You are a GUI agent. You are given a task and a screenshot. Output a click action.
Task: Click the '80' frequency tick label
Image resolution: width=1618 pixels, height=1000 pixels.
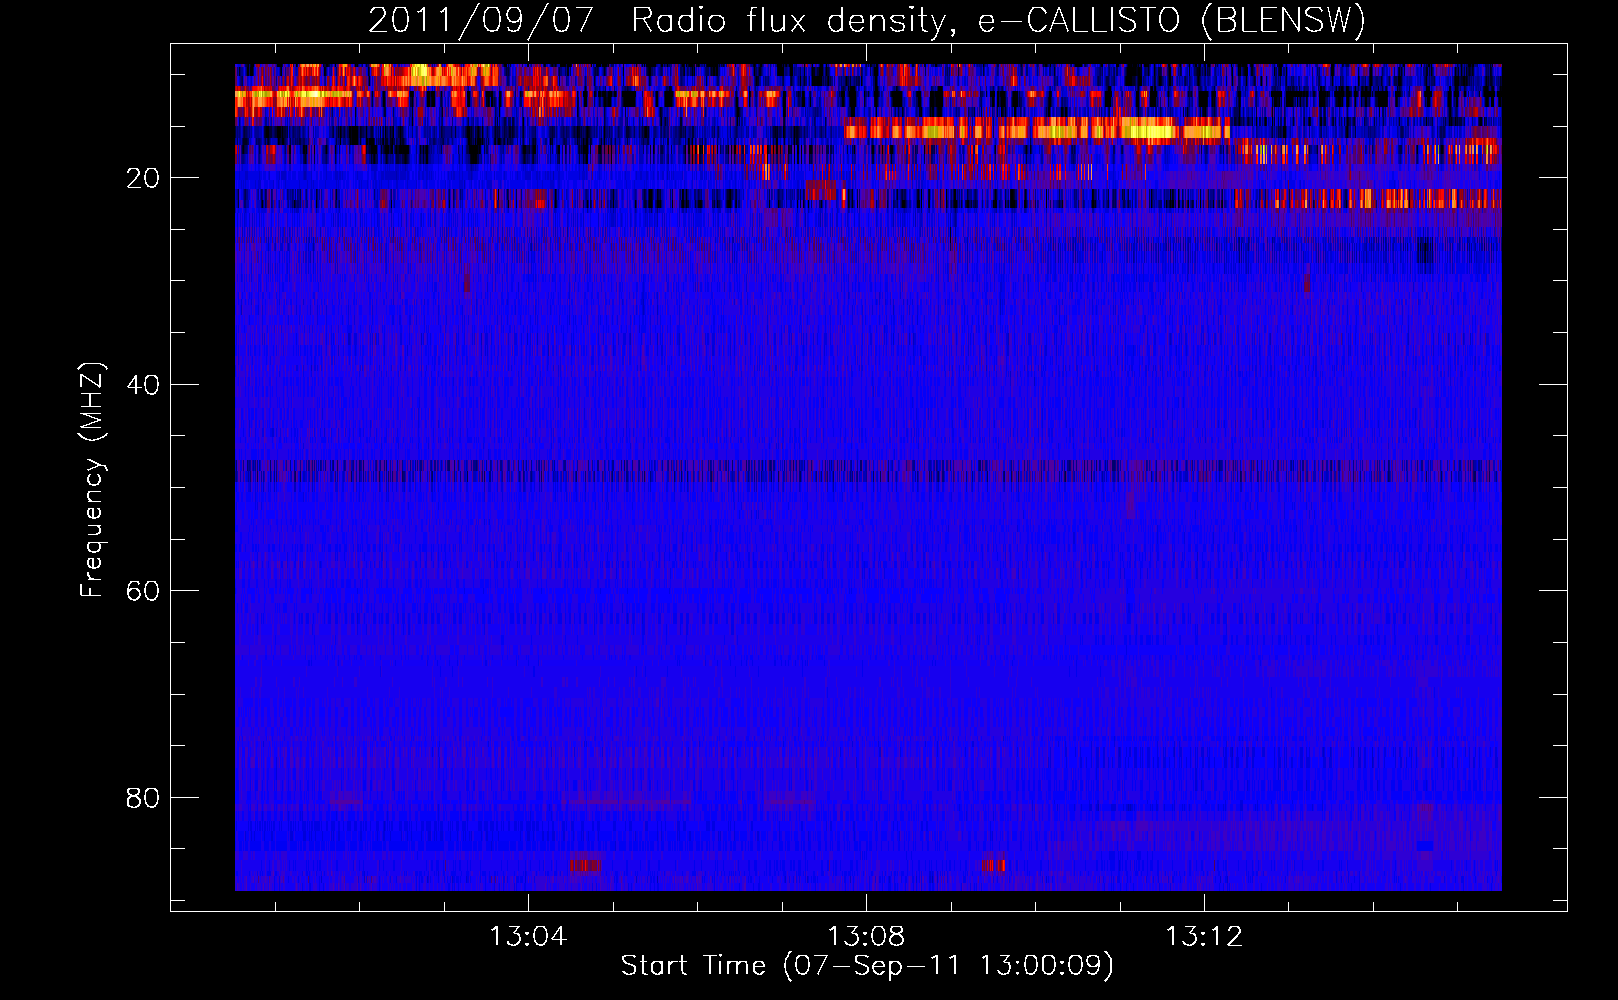coord(143,798)
